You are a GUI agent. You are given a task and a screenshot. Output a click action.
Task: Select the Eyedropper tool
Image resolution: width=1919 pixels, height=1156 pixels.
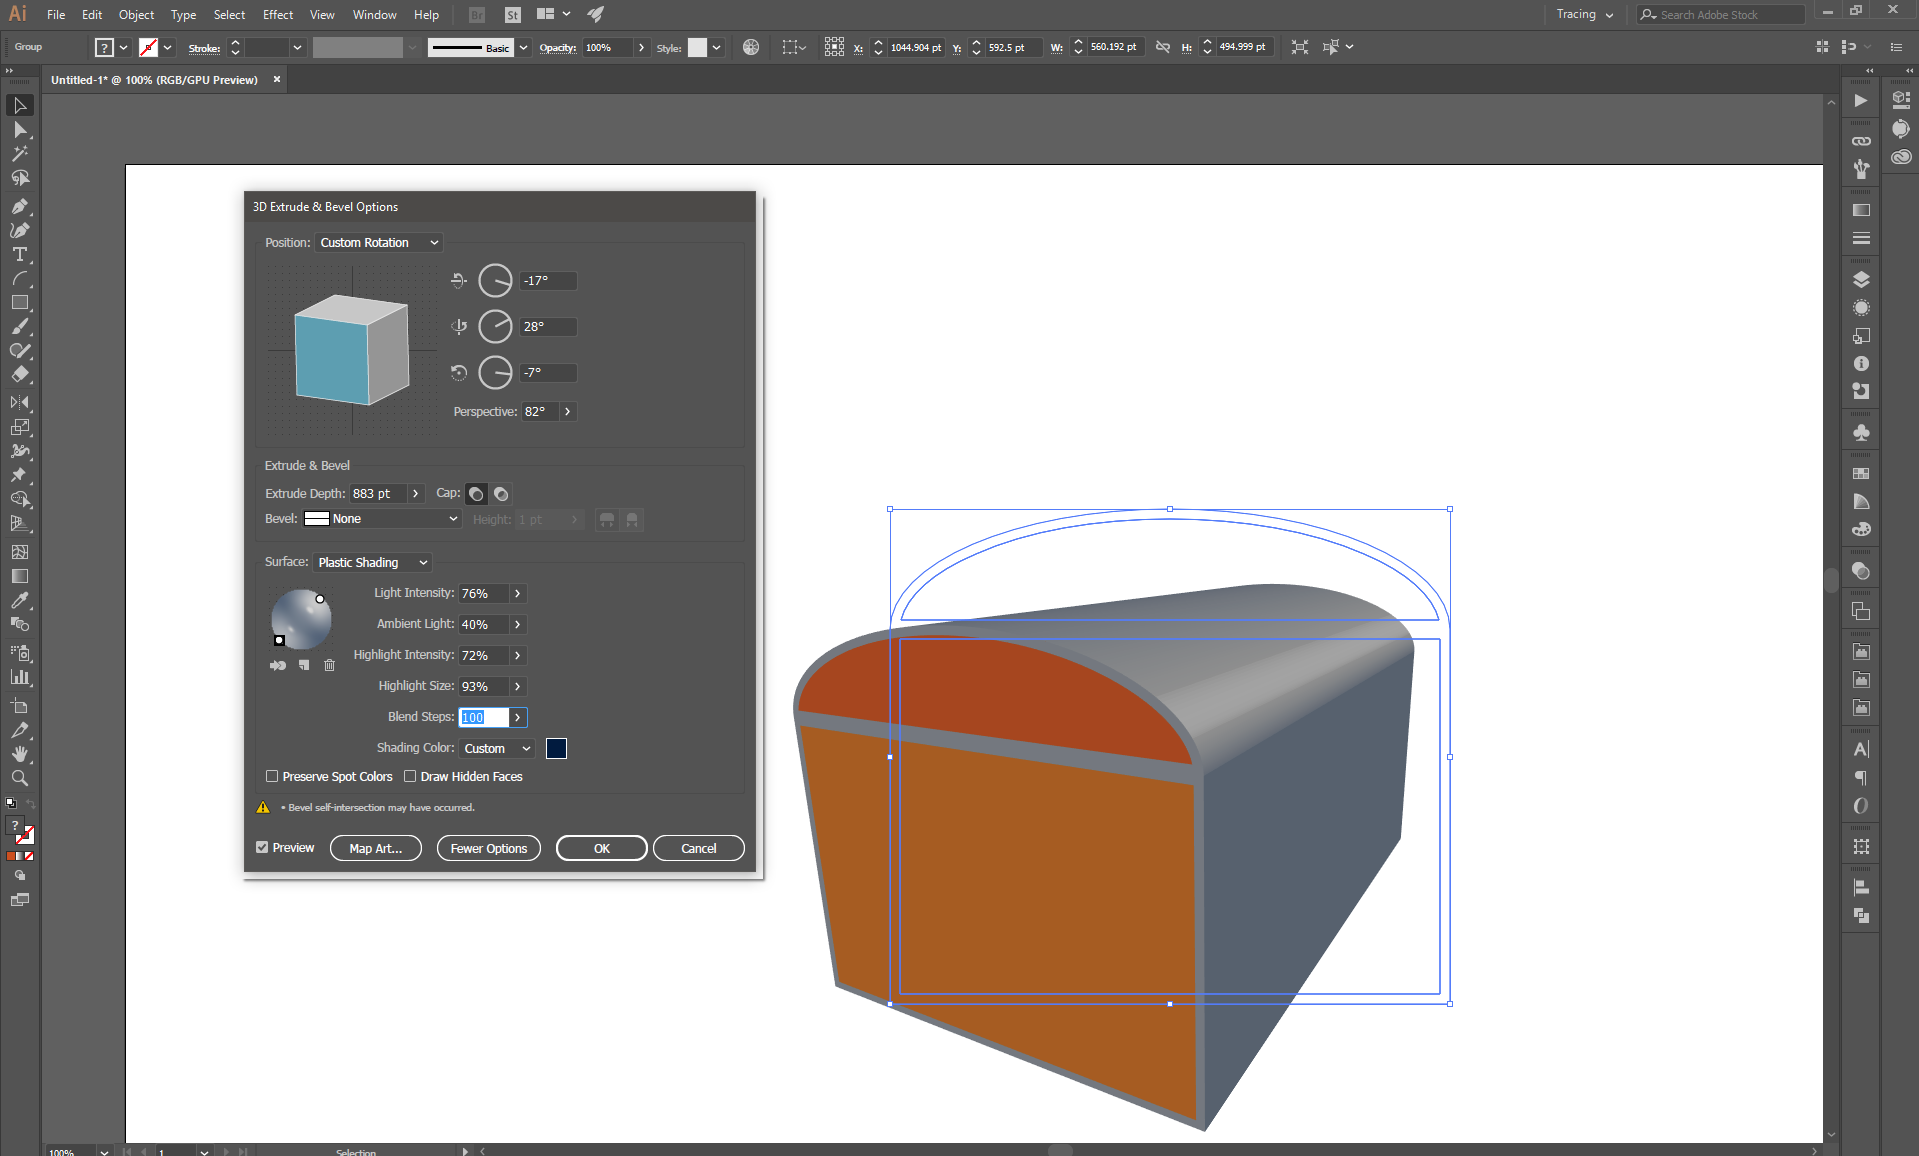[19, 600]
